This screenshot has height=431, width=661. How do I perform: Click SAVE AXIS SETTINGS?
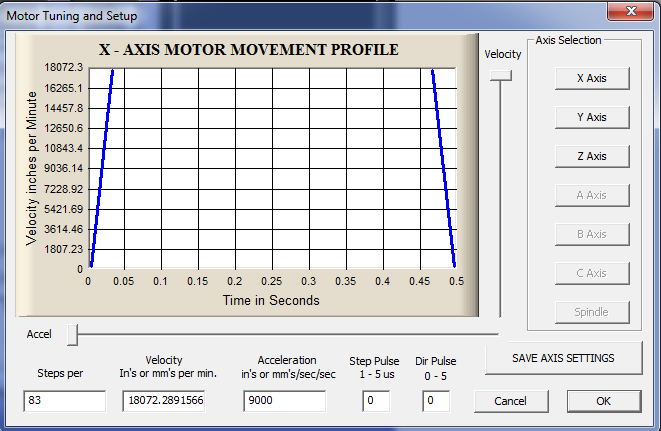tap(564, 358)
